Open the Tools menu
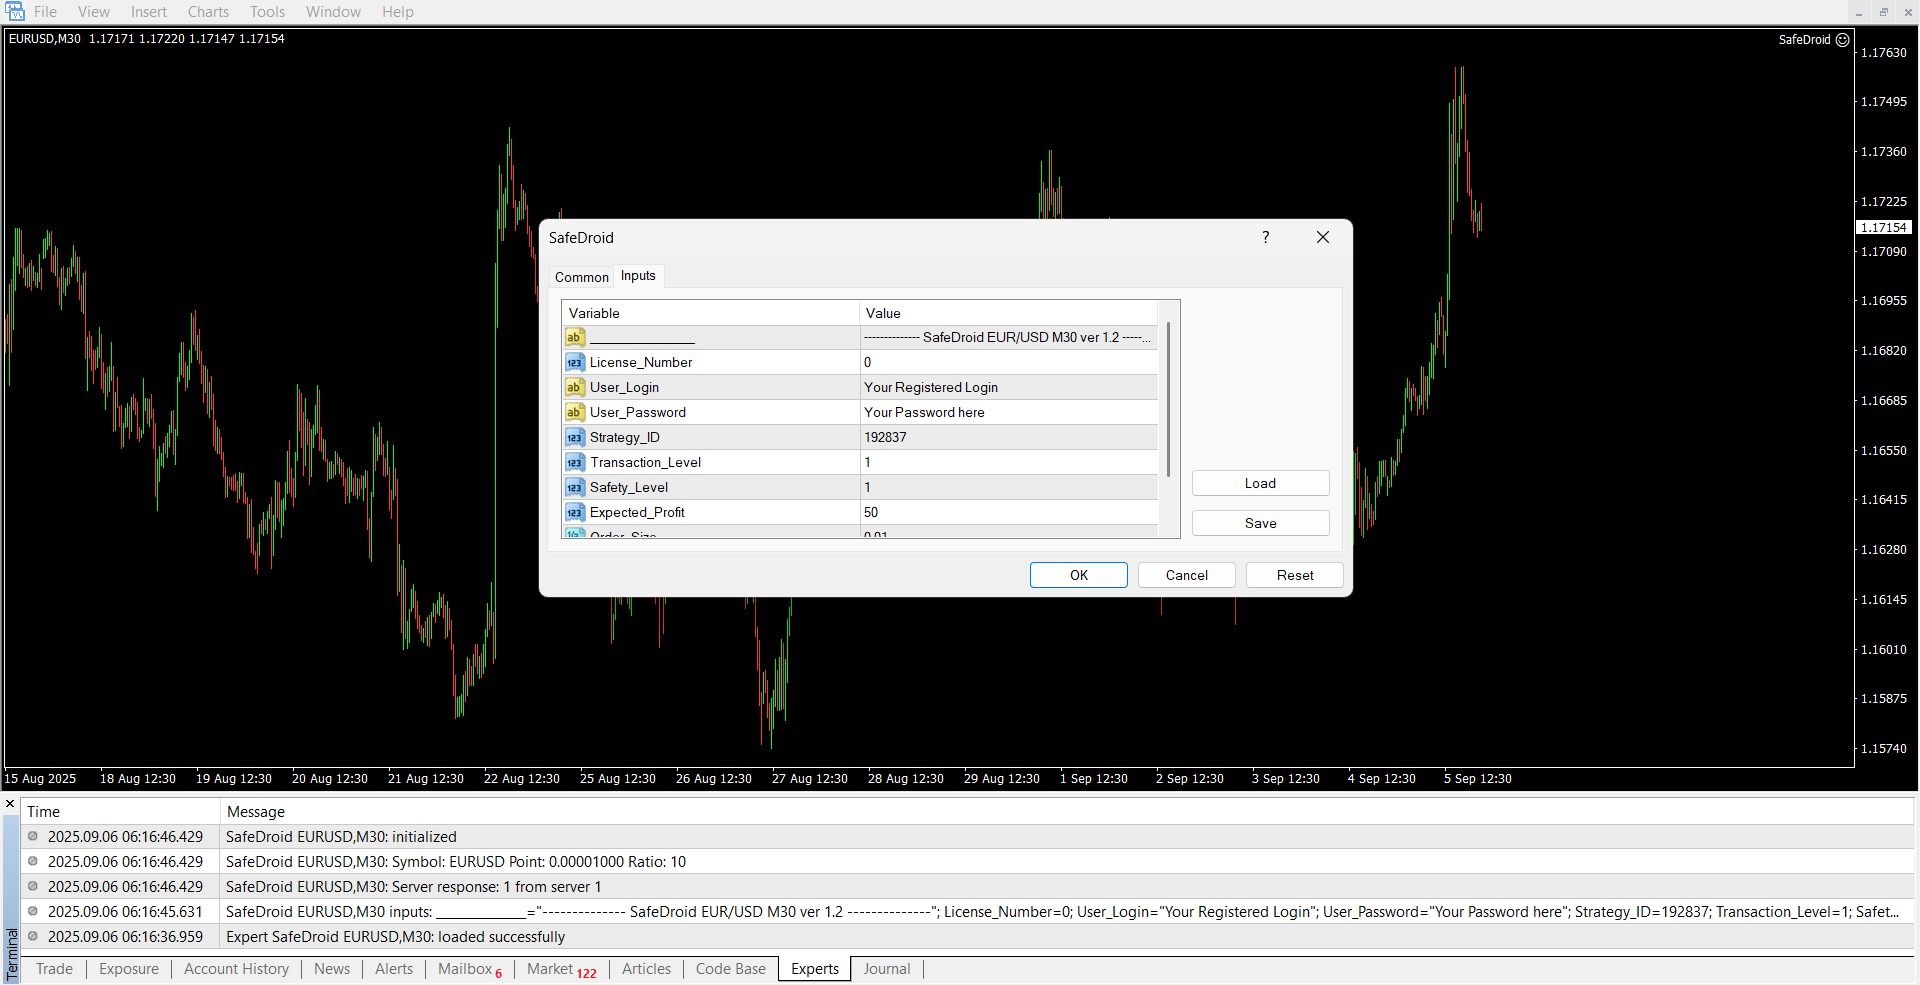The image size is (1920, 985). (267, 12)
